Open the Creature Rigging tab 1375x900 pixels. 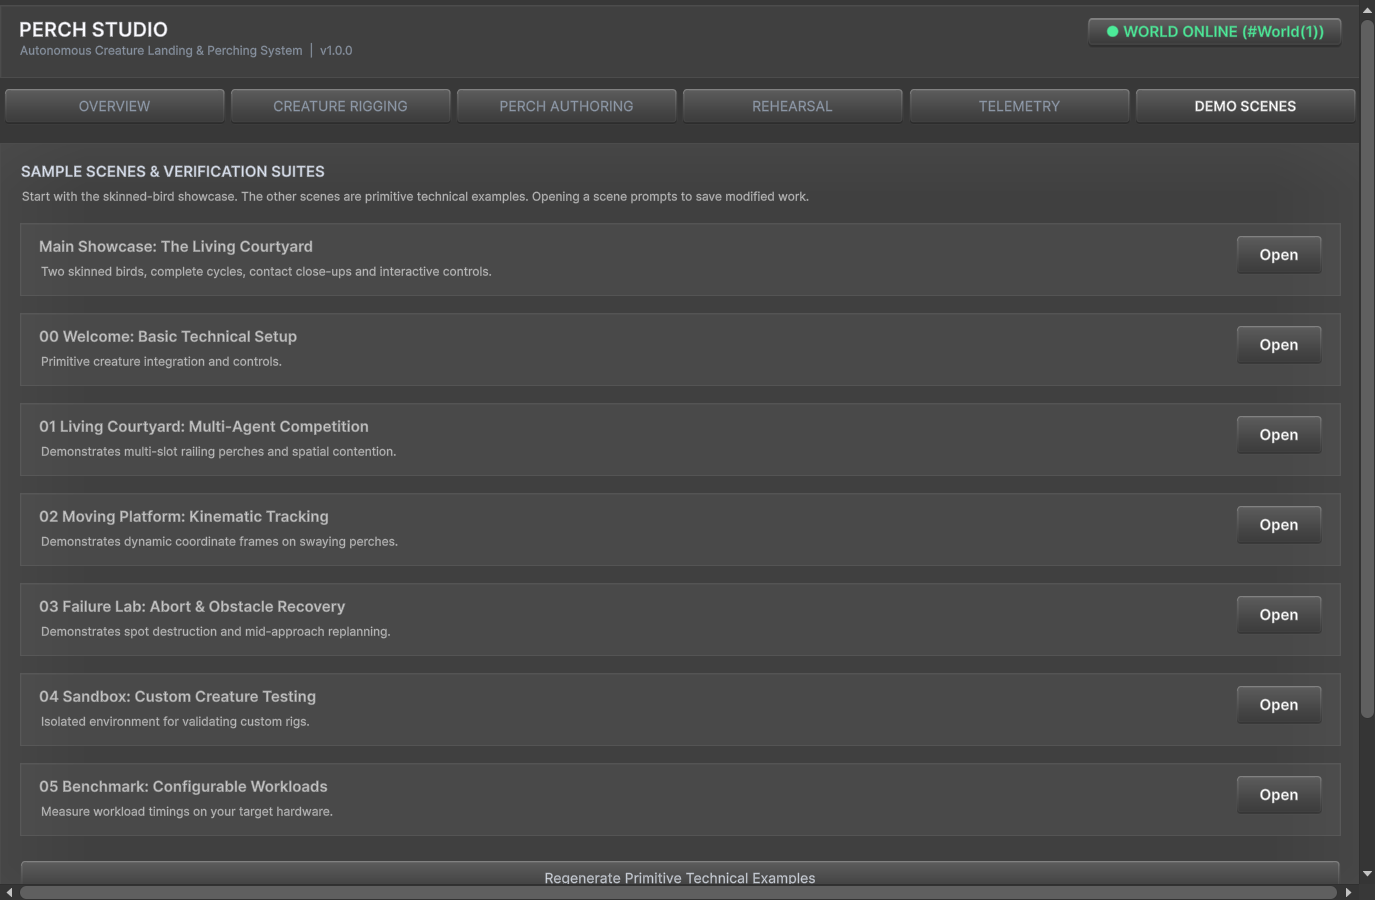click(x=341, y=106)
